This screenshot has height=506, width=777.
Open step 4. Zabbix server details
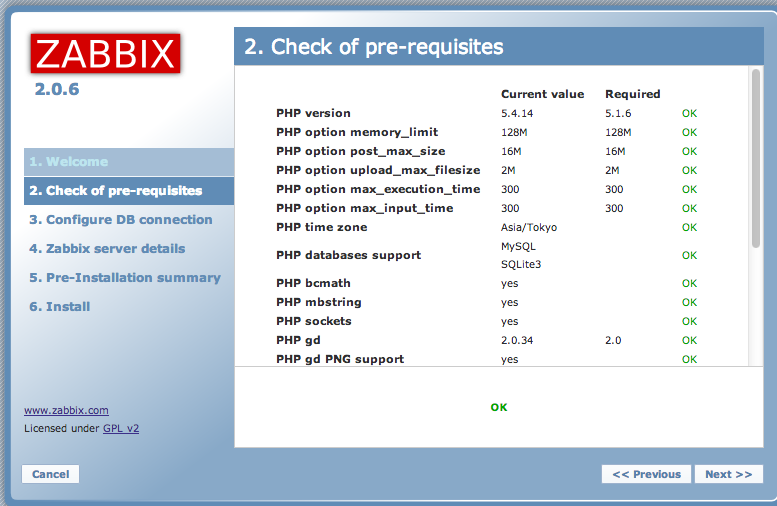pyautogui.click(x=107, y=248)
